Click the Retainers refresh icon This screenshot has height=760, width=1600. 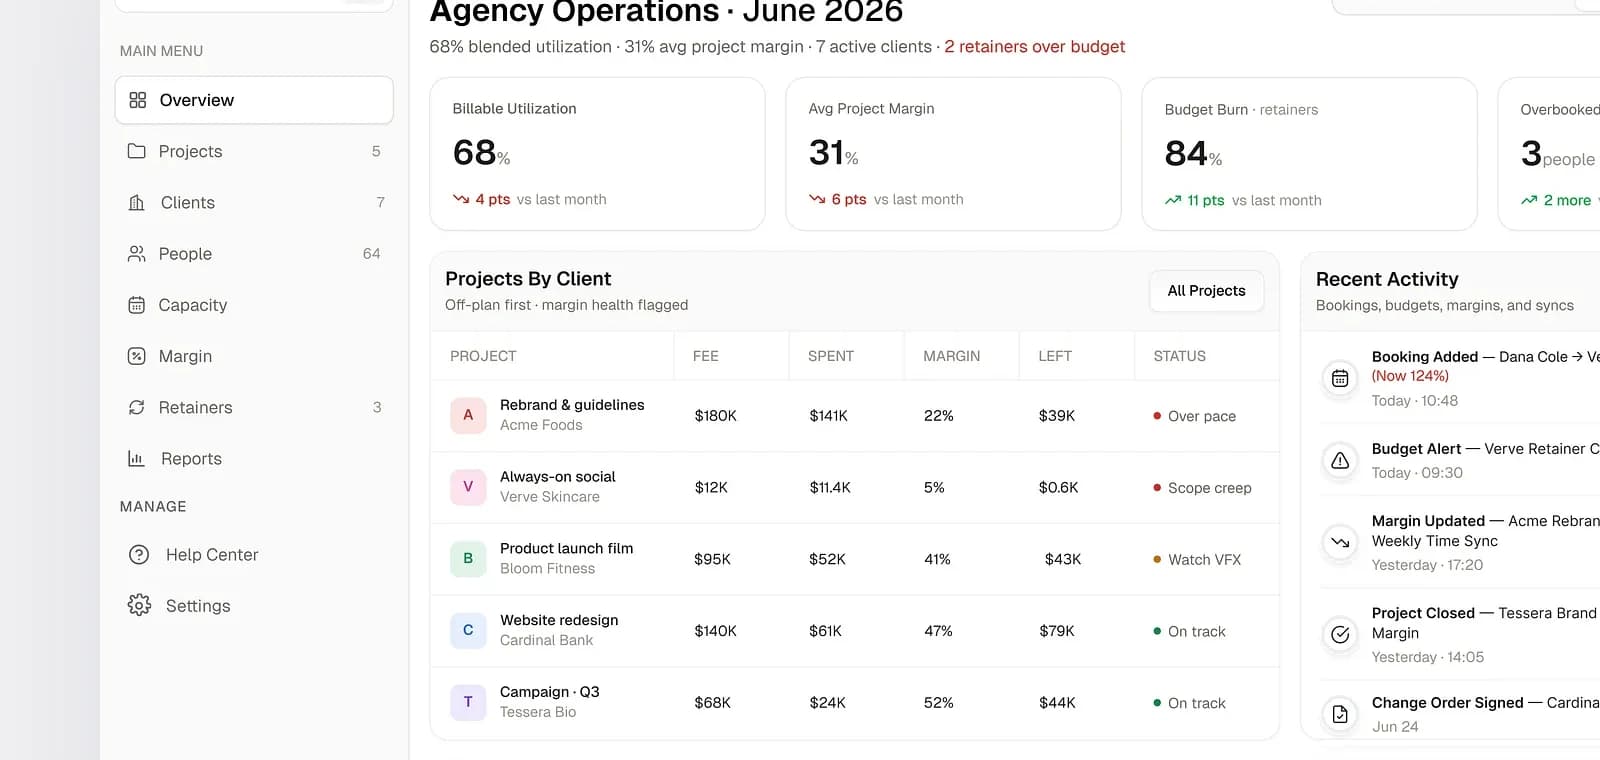pos(137,407)
